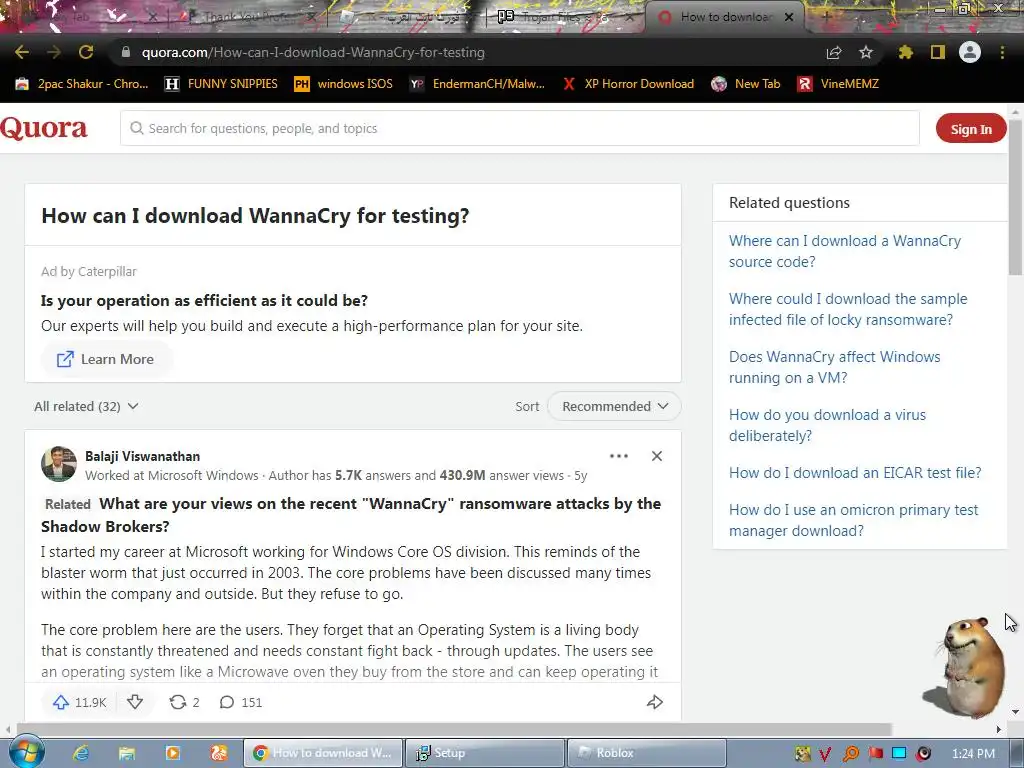Open a new browser tab with plus
Image resolution: width=1024 pixels, height=768 pixels.
point(825,17)
